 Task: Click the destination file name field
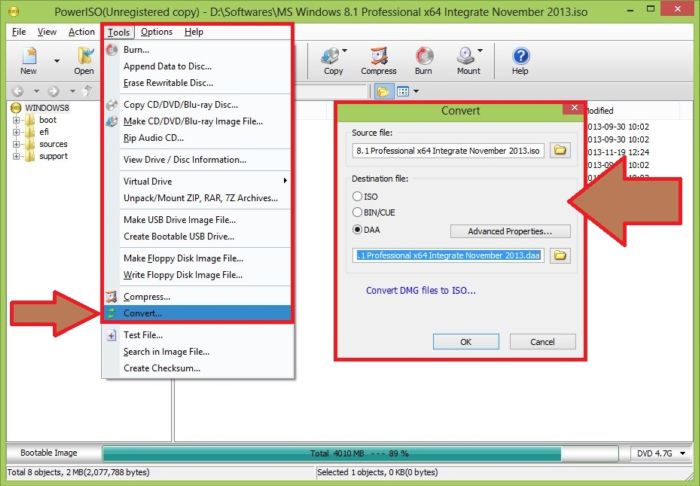click(x=448, y=256)
